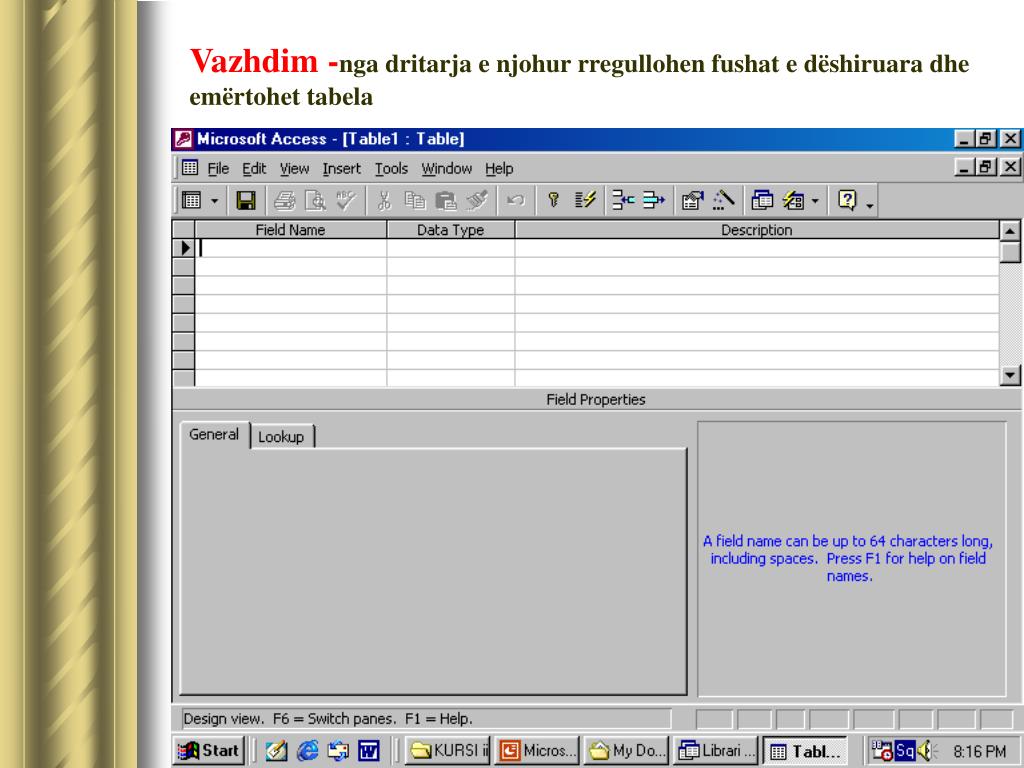Open the File menu

point(218,169)
